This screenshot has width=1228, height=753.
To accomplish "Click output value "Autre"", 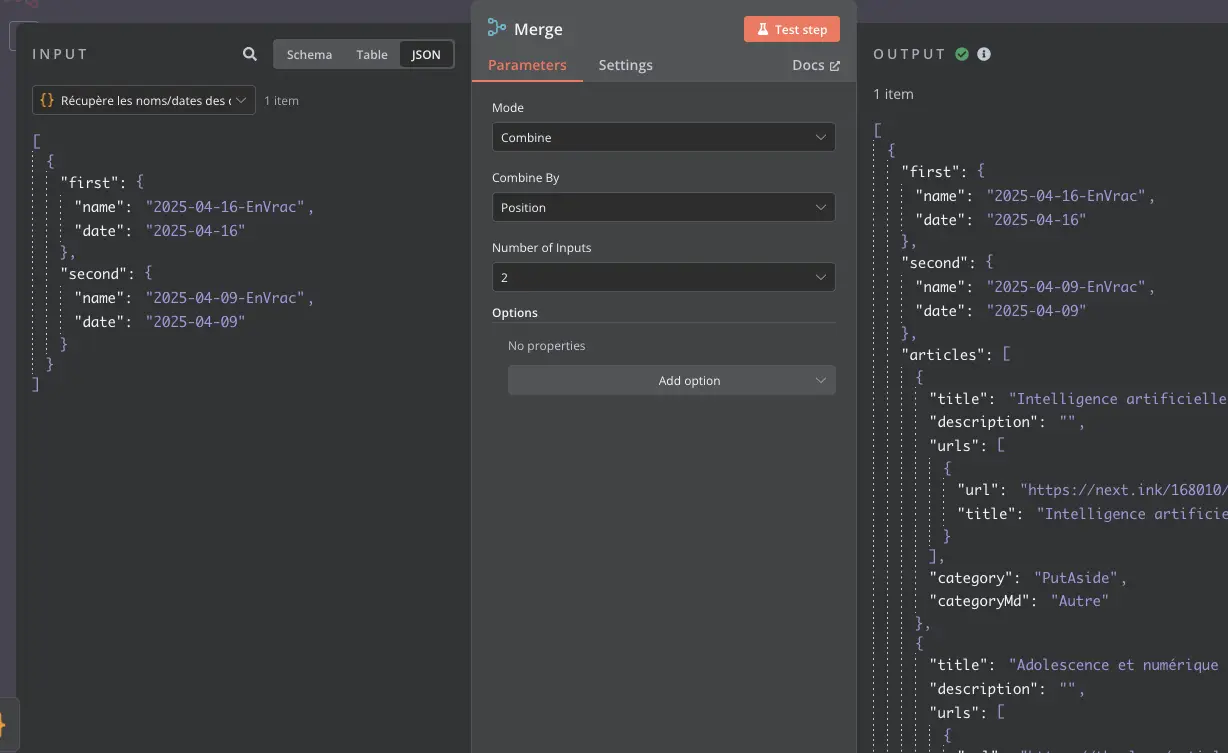I will [1080, 601].
